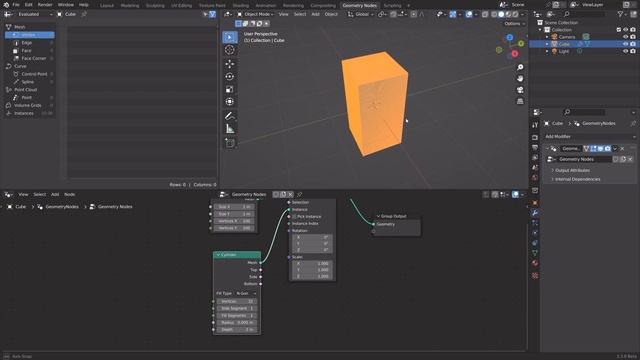
Task: Select Instances domain in spreadsheet
Action: click(29, 113)
